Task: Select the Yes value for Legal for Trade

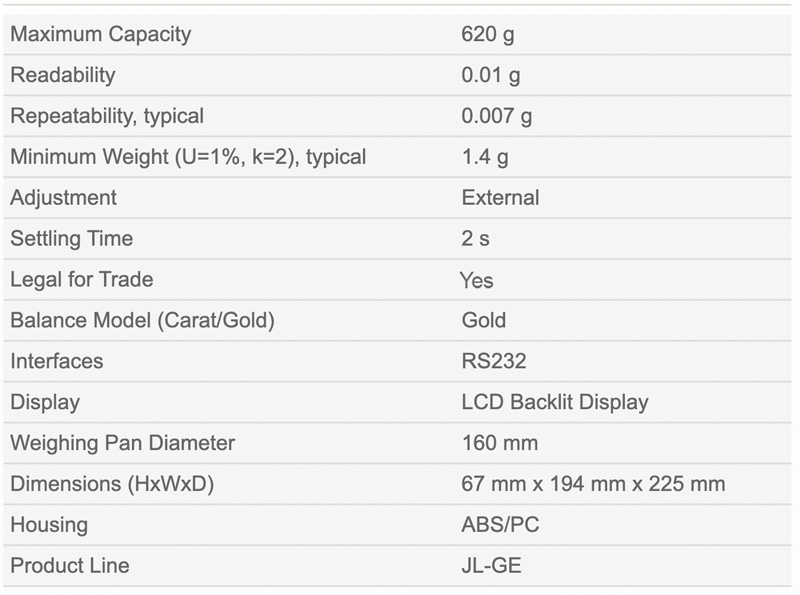Action: tap(477, 280)
